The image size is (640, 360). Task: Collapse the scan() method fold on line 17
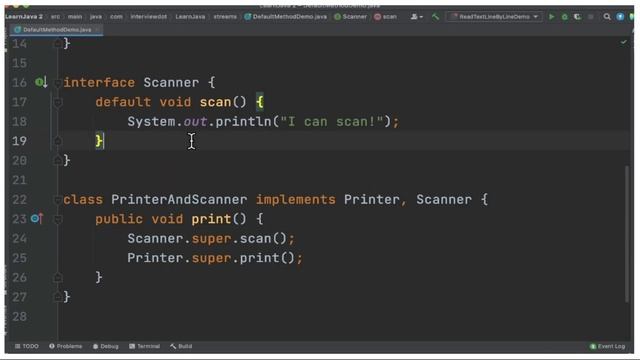click(x=58, y=102)
